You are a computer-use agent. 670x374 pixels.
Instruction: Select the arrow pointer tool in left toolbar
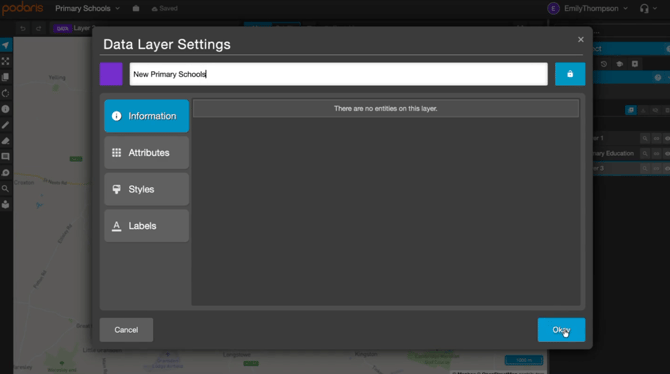tap(6, 45)
